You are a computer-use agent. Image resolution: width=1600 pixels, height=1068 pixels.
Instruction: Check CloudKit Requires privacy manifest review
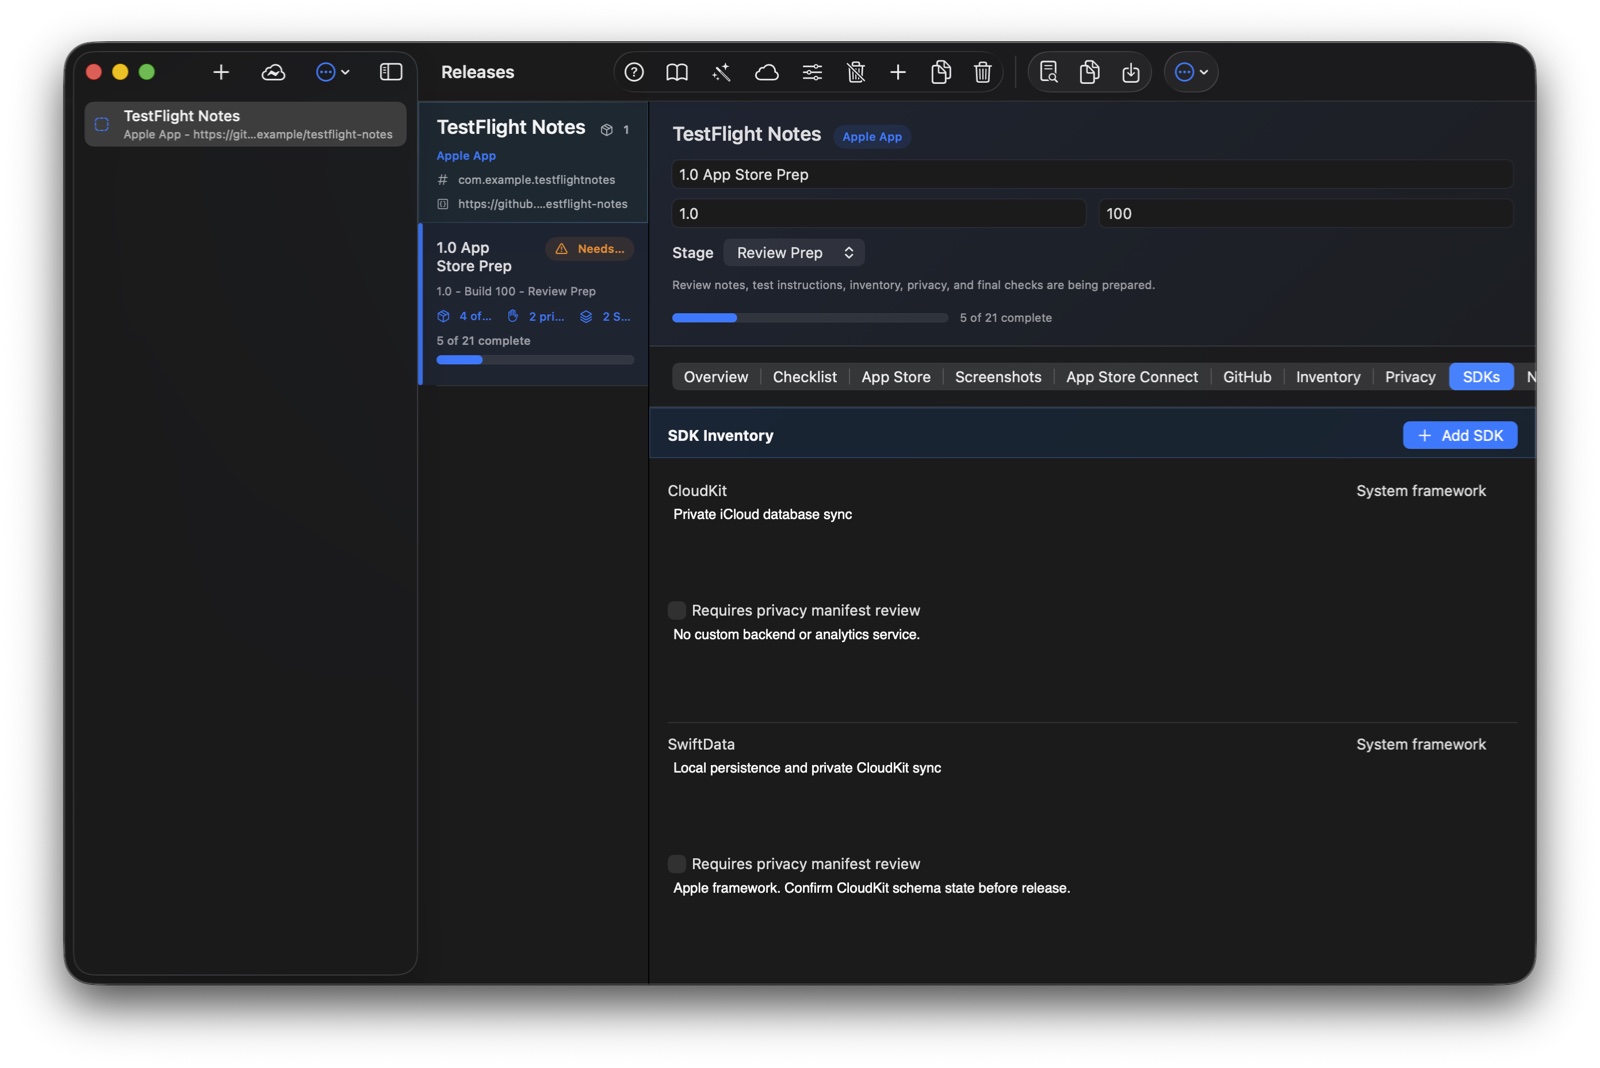point(677,610)
